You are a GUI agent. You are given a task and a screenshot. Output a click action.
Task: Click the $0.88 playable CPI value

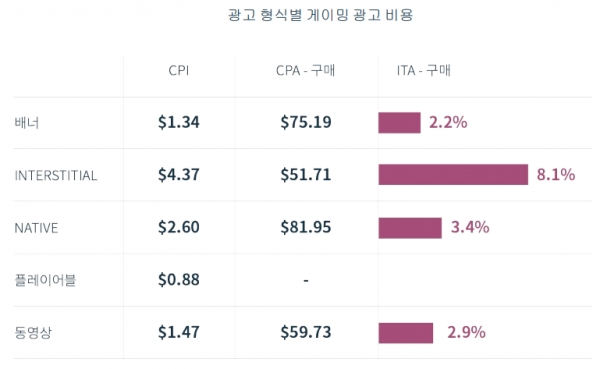(179, 280)
